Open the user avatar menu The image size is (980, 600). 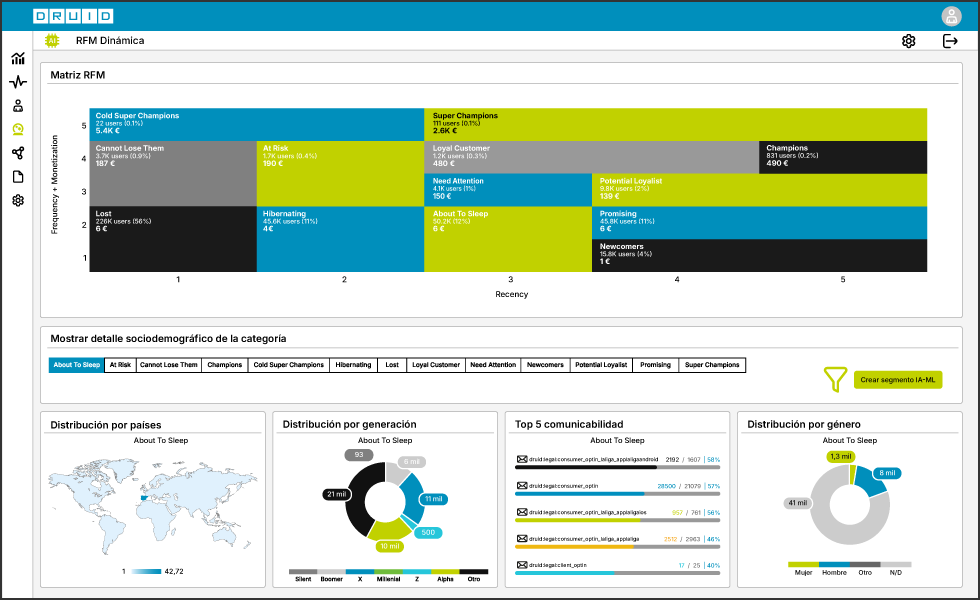point(951,16)
